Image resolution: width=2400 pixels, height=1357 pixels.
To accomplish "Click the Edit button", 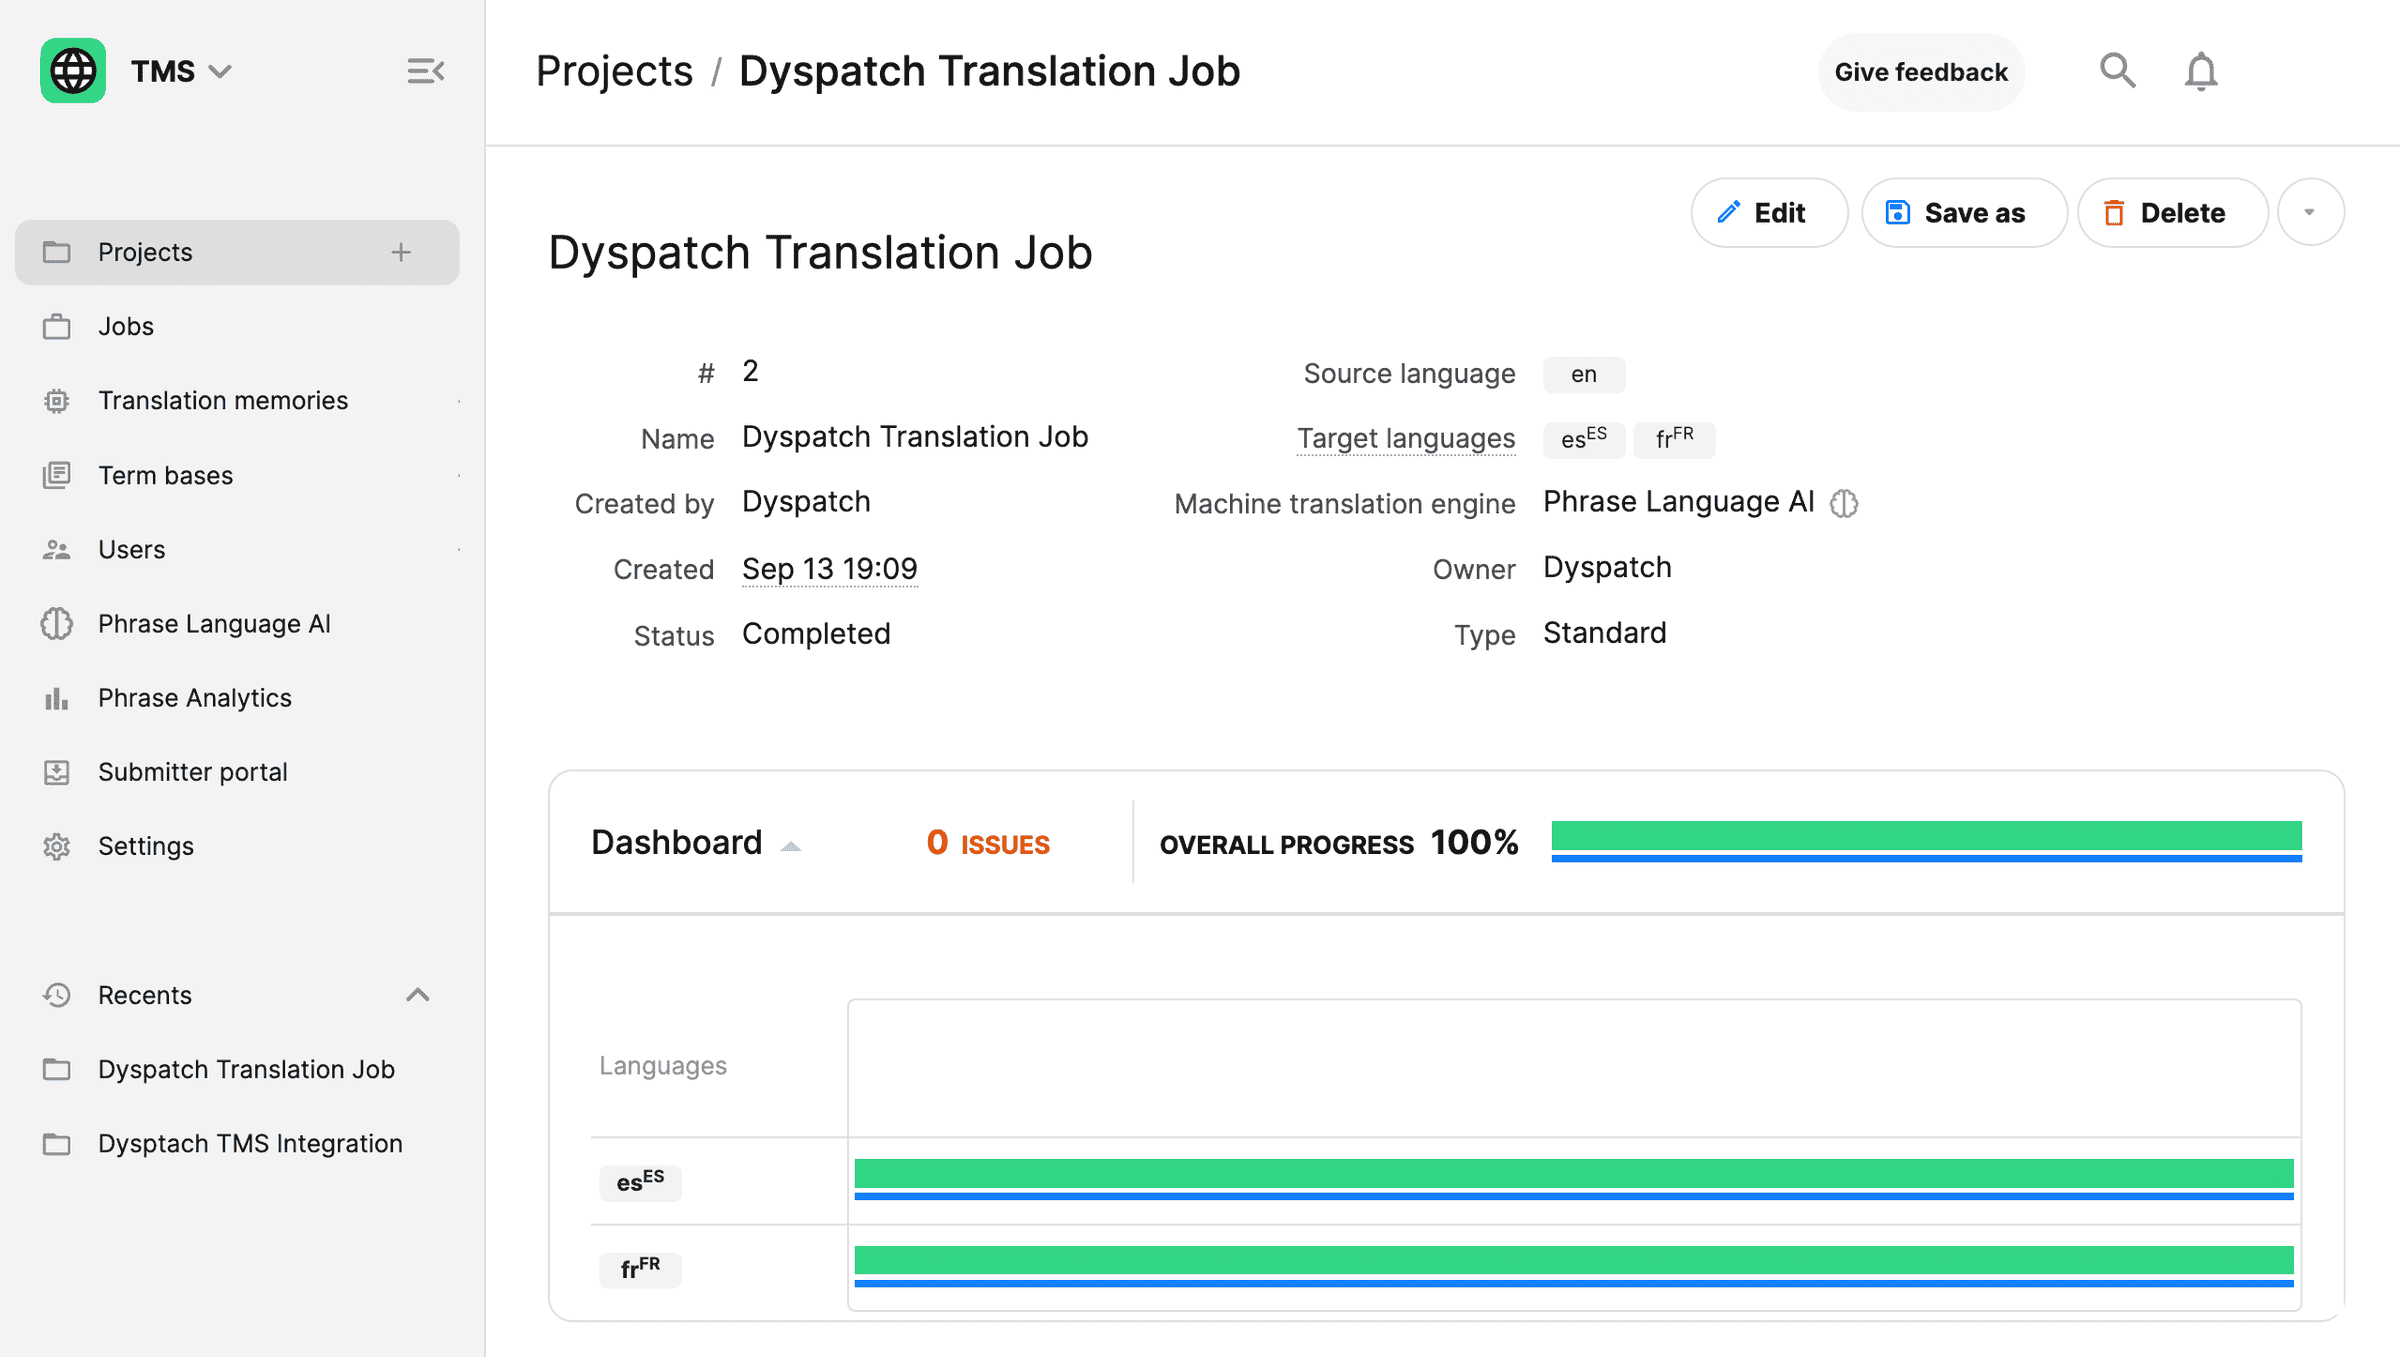I will (1769, 213).
